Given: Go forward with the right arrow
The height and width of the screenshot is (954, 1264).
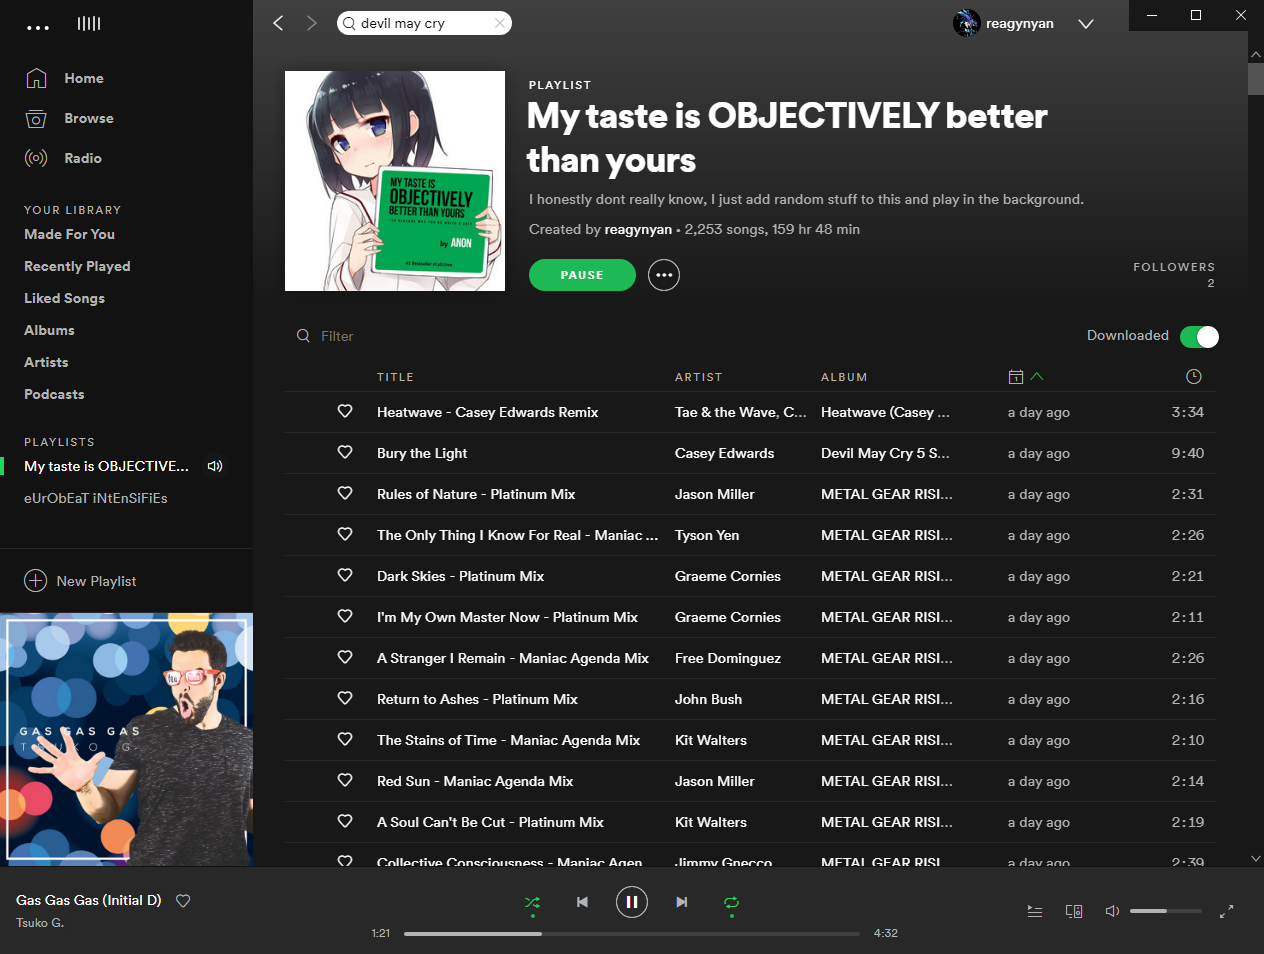Looking at the screenshot, I should point(312,23).
